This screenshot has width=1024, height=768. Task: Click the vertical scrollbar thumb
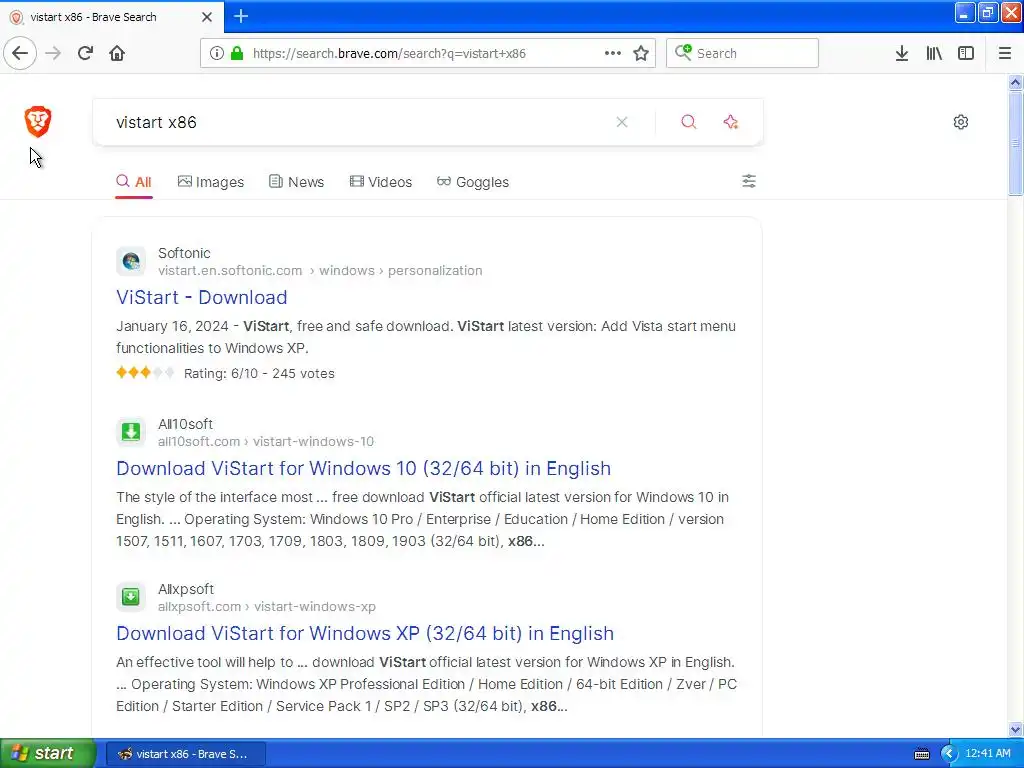point(1015,143)
